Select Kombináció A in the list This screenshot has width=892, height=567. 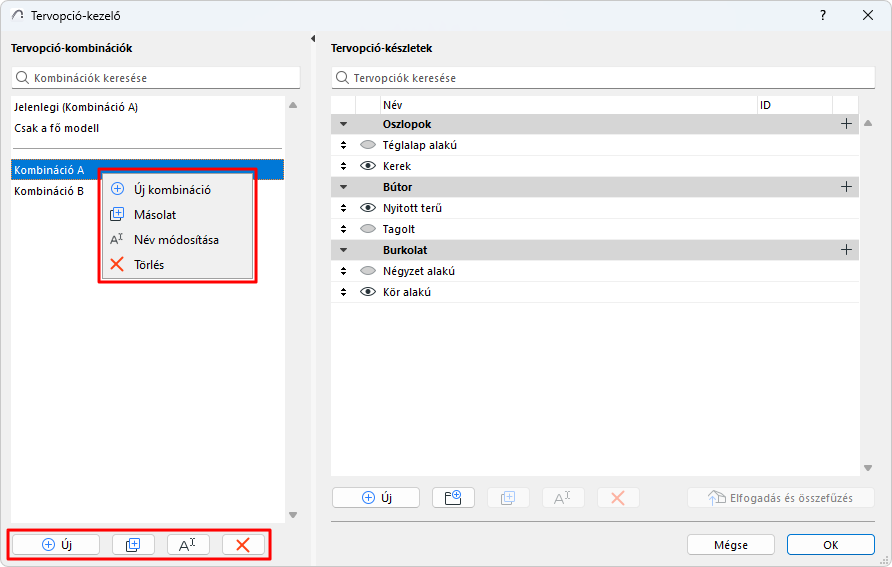tap(147, 170)
